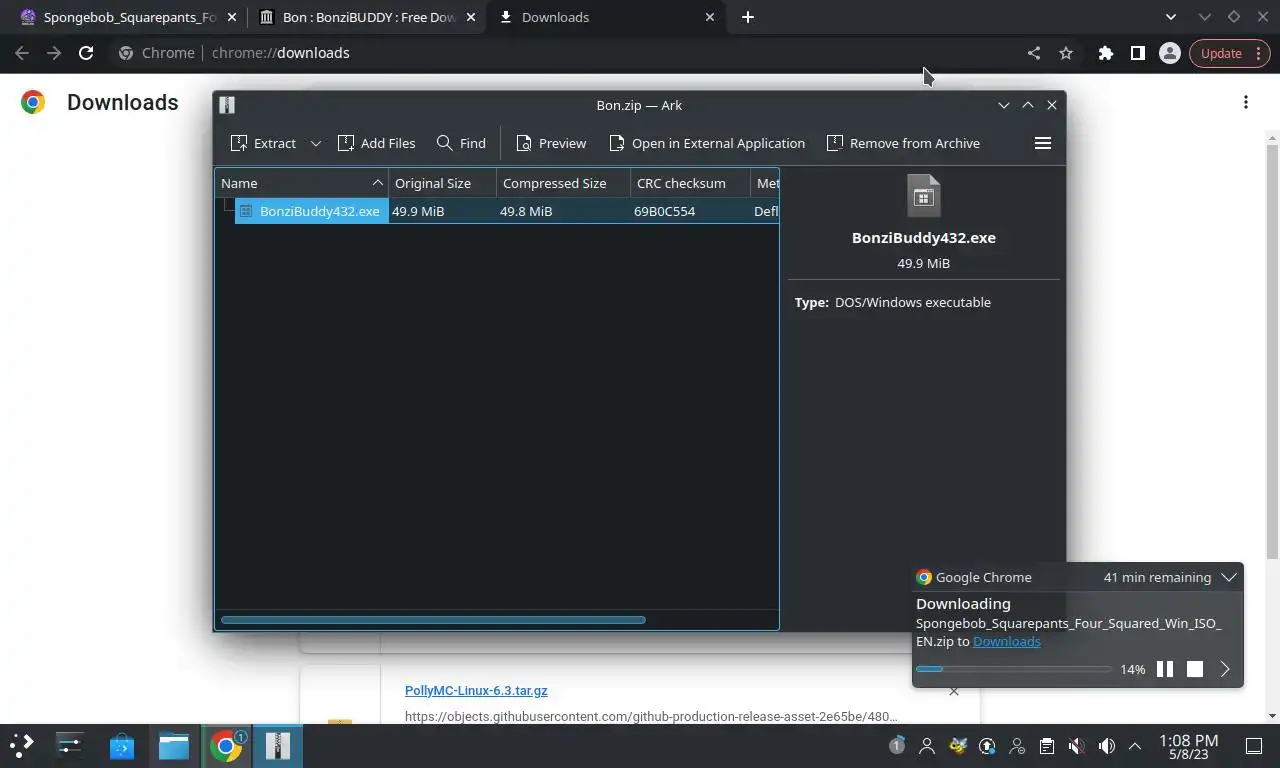Screen dimensions: 1280x768
Task: Share this page icon in address bar
Action: (1034, 53)
